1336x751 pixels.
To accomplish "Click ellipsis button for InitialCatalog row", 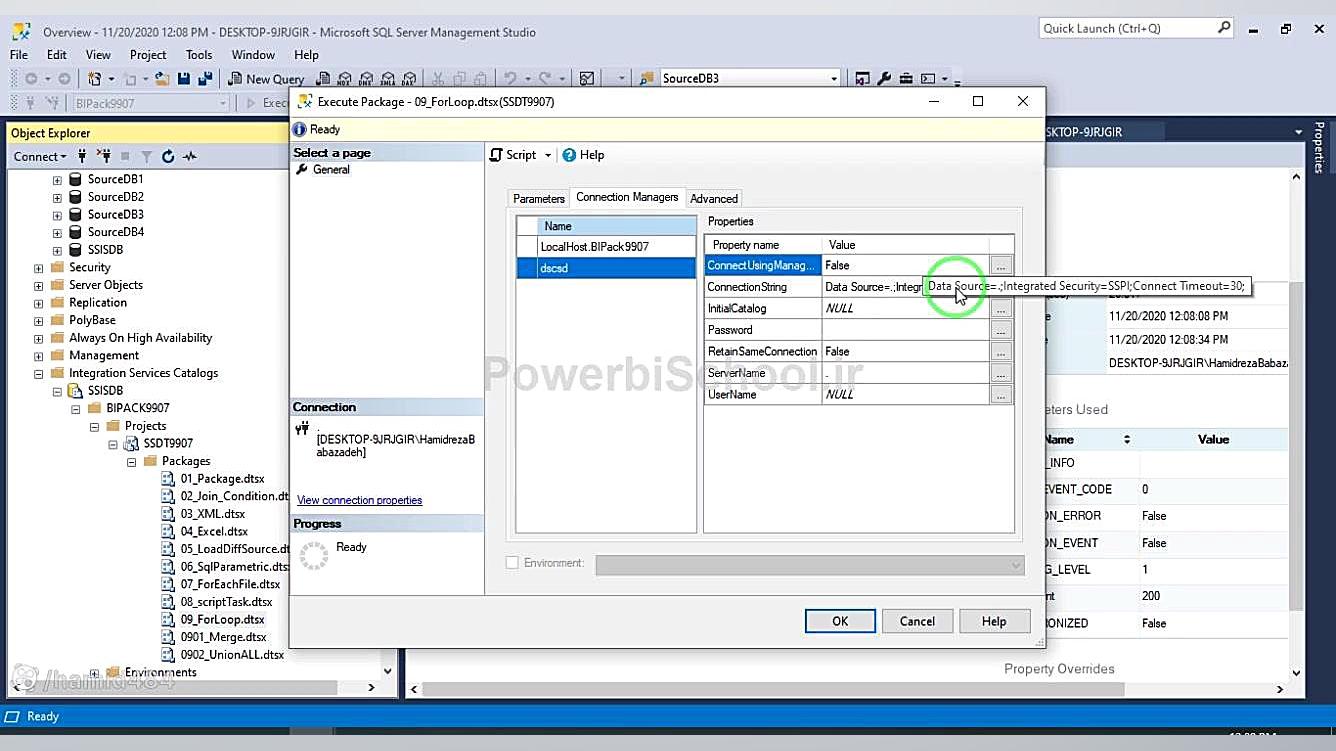I will coord(1000,309).
